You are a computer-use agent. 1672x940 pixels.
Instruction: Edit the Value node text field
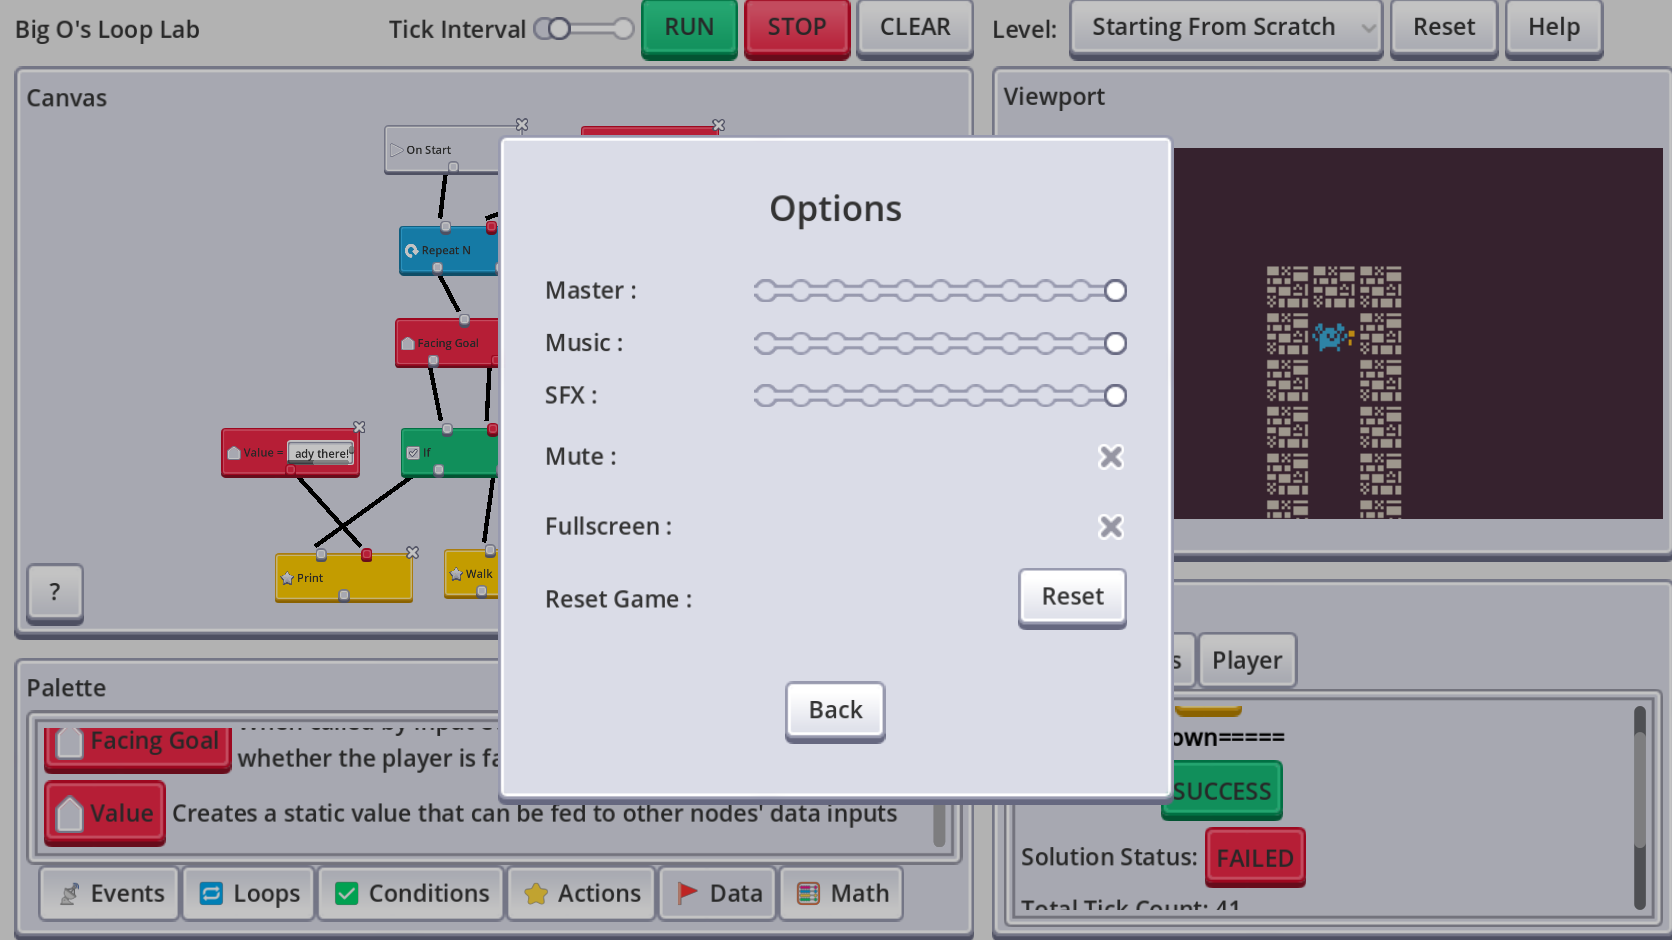[321, 453]
